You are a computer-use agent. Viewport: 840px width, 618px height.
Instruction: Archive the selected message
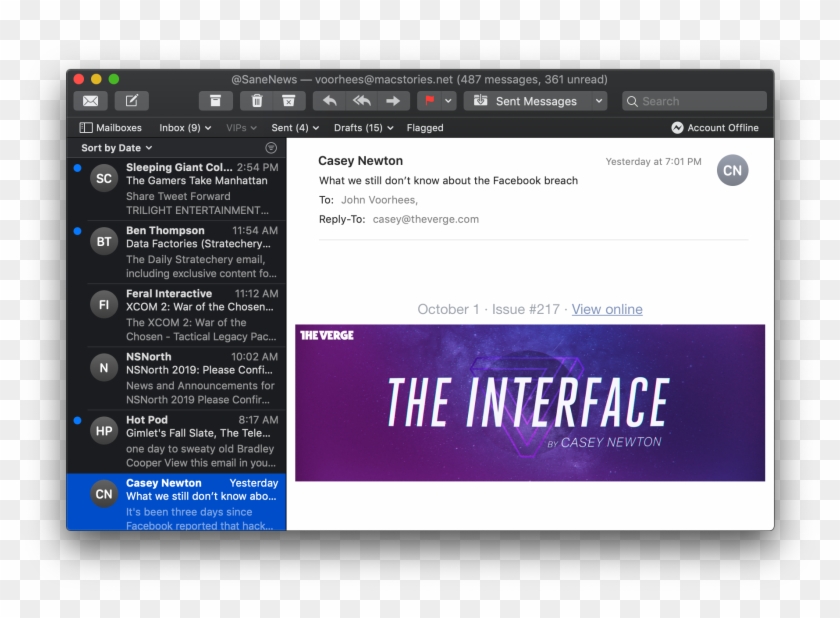[215, 101]
